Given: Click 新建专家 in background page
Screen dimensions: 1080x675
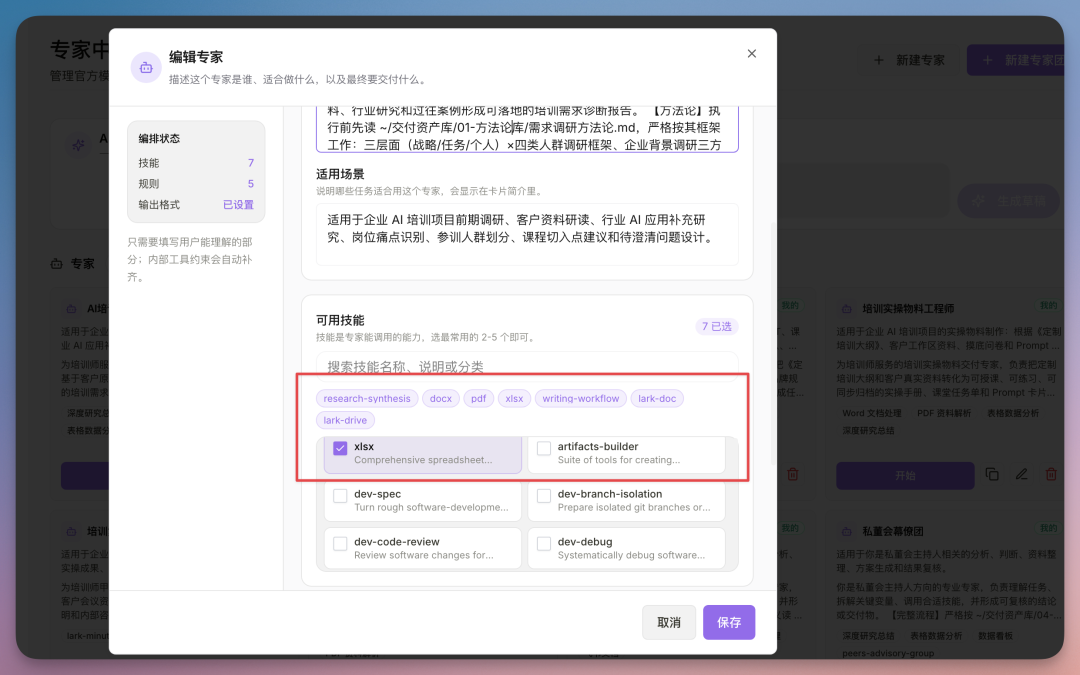Looking at the screenshot, I should coord(909,61).
